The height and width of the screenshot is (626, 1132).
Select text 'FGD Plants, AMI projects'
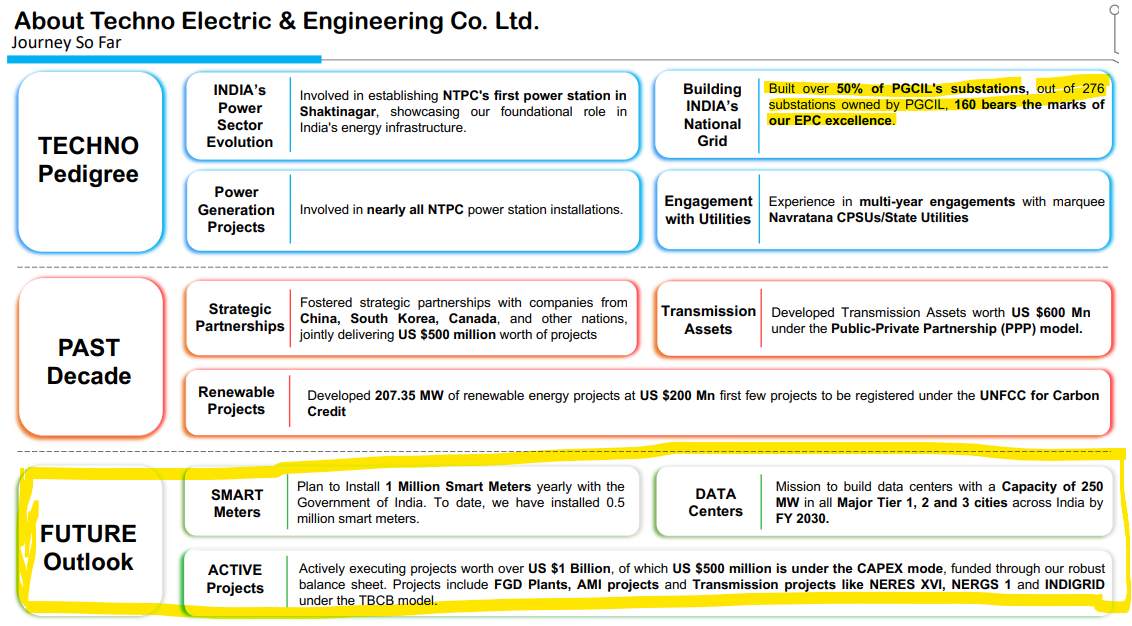pyautogui.click(x=576, y=584)
